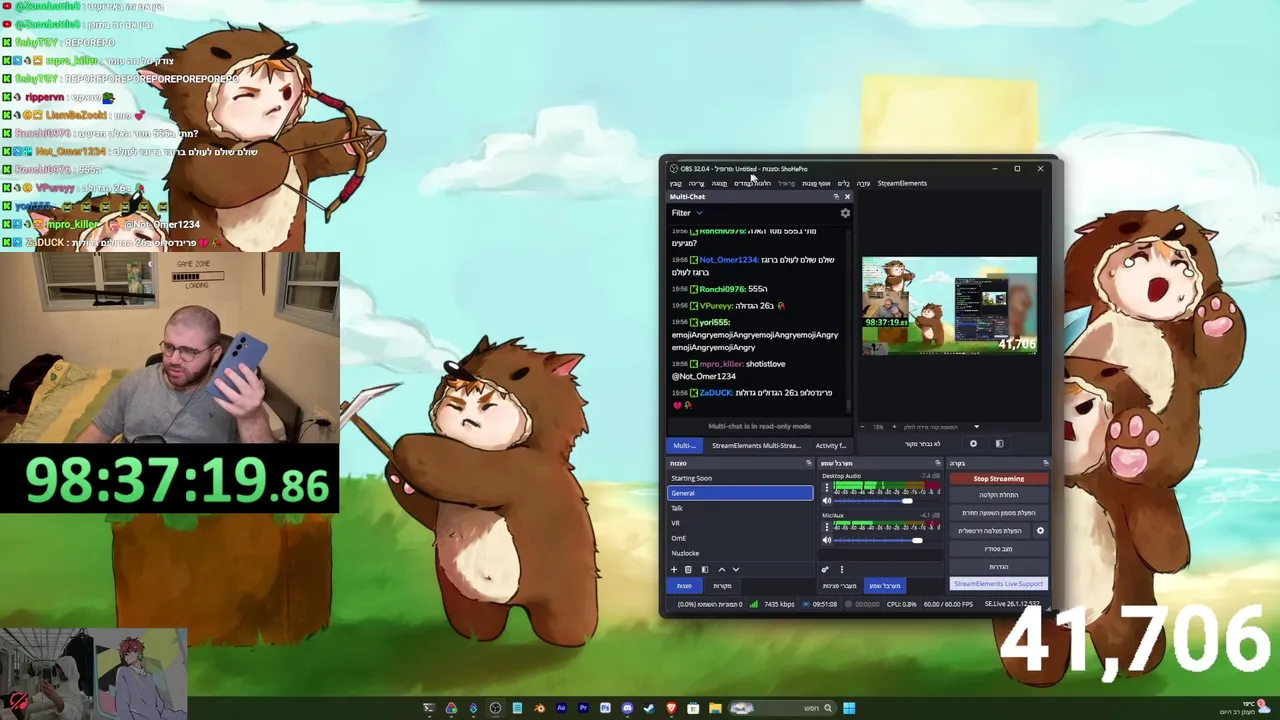Open StreamElements Live Support link
The height and width of the screenshot is (720, 1280).
coord(999,584)
